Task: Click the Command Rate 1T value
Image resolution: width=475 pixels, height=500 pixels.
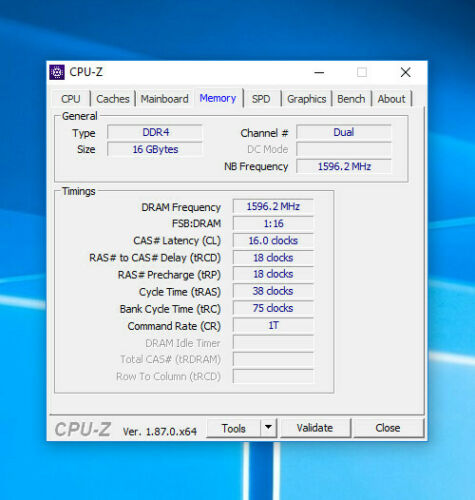Action: pos(273,325)
